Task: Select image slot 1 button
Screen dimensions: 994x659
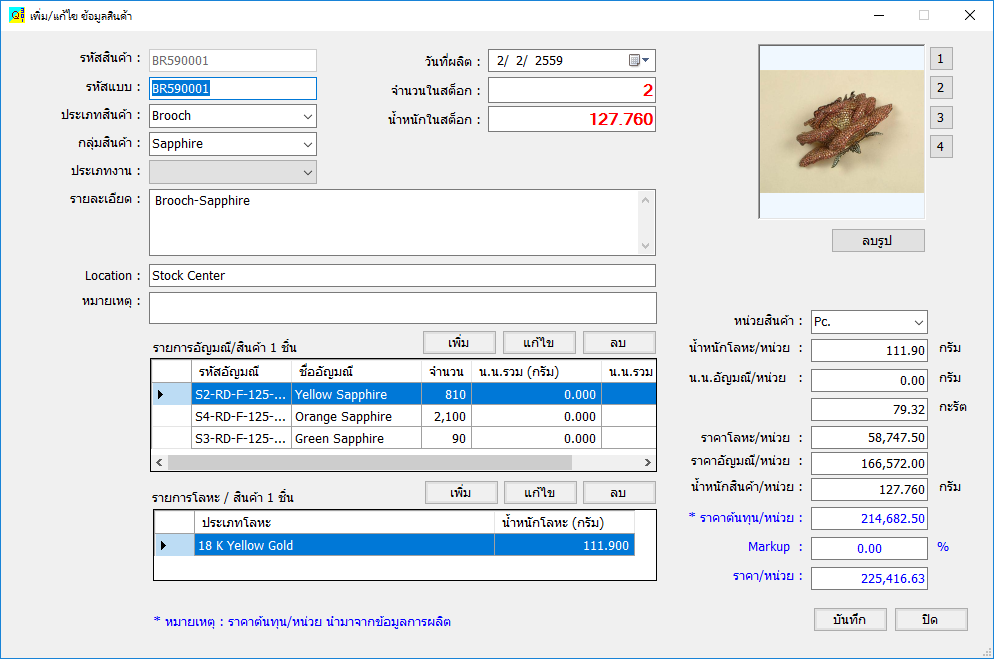Action: pos(940,58)
